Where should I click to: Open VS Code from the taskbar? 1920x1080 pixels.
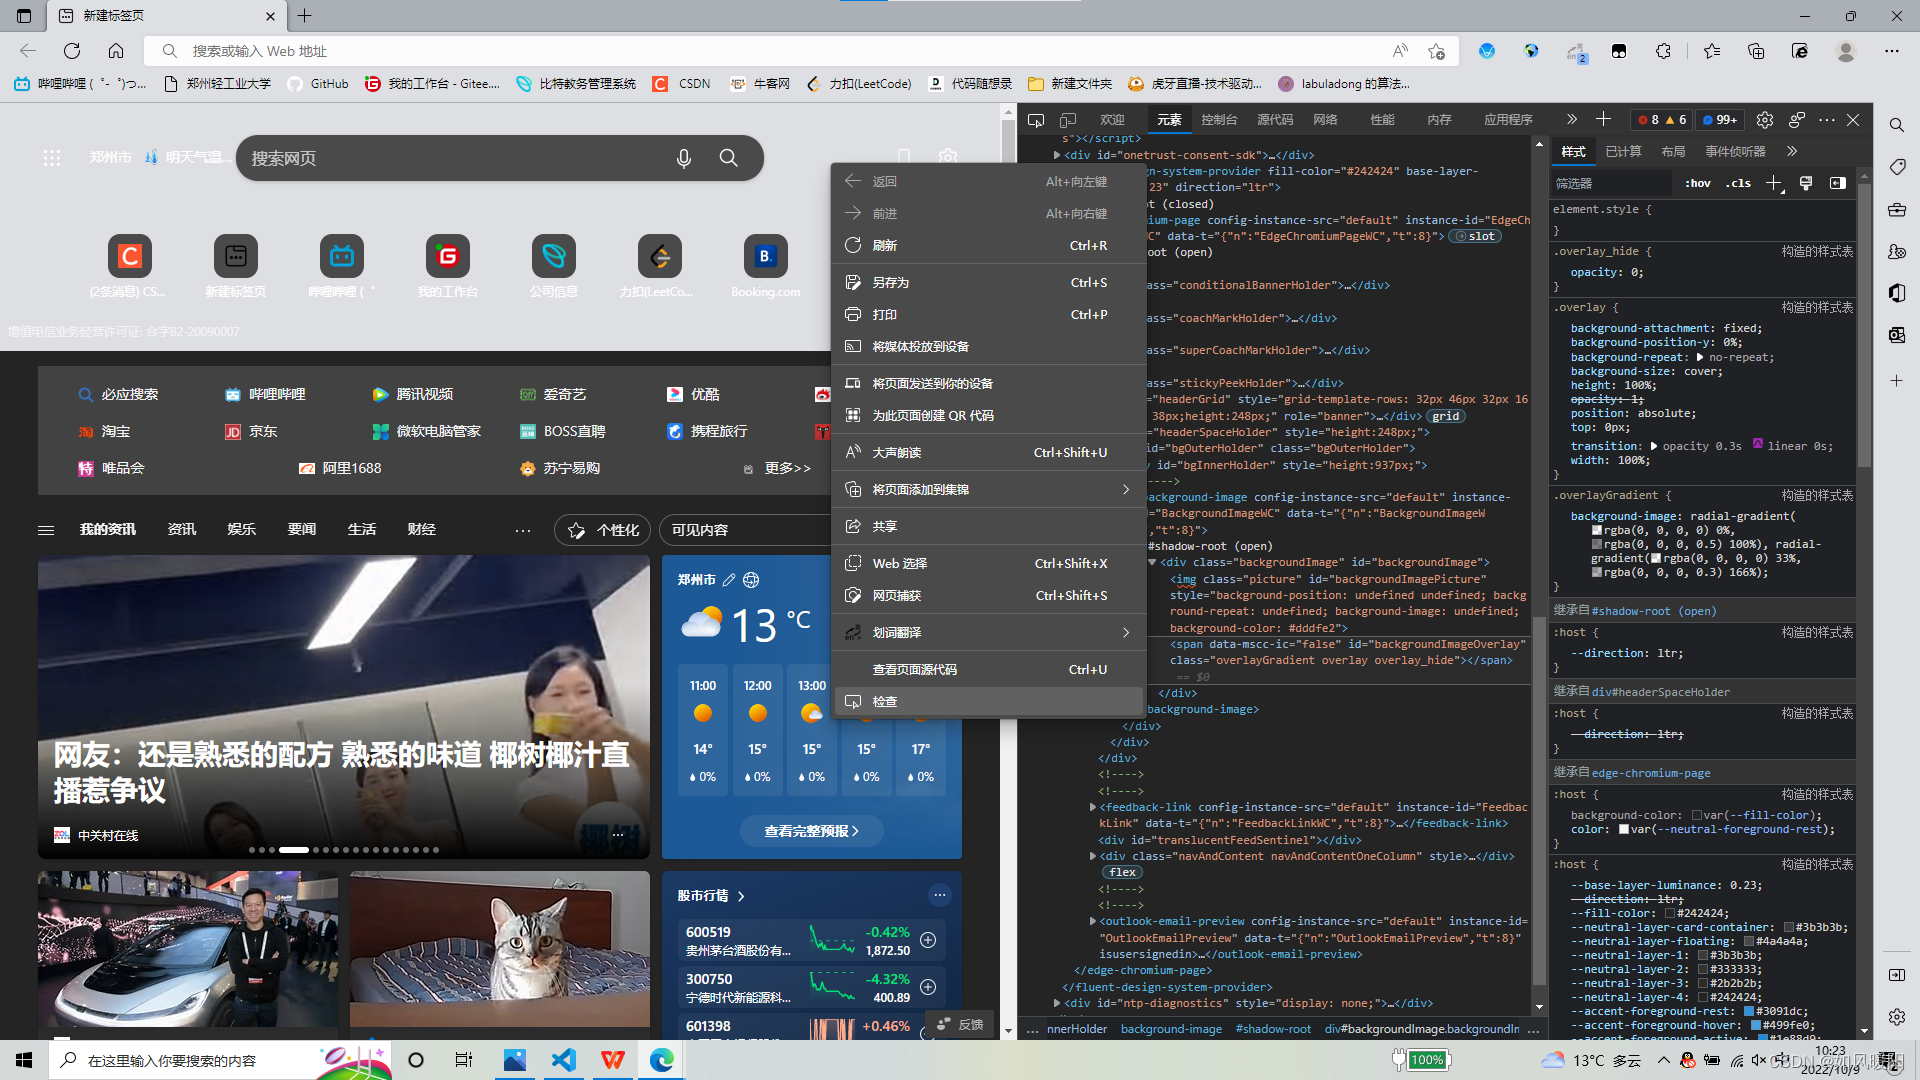[564, 1060]
